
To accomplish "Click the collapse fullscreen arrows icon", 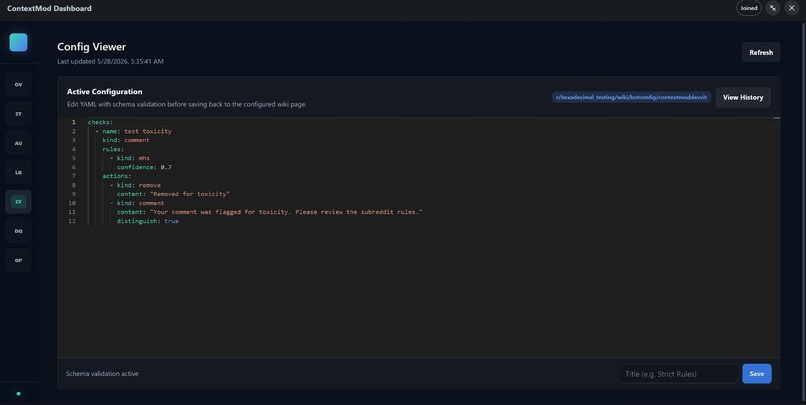I will point(773,8).
